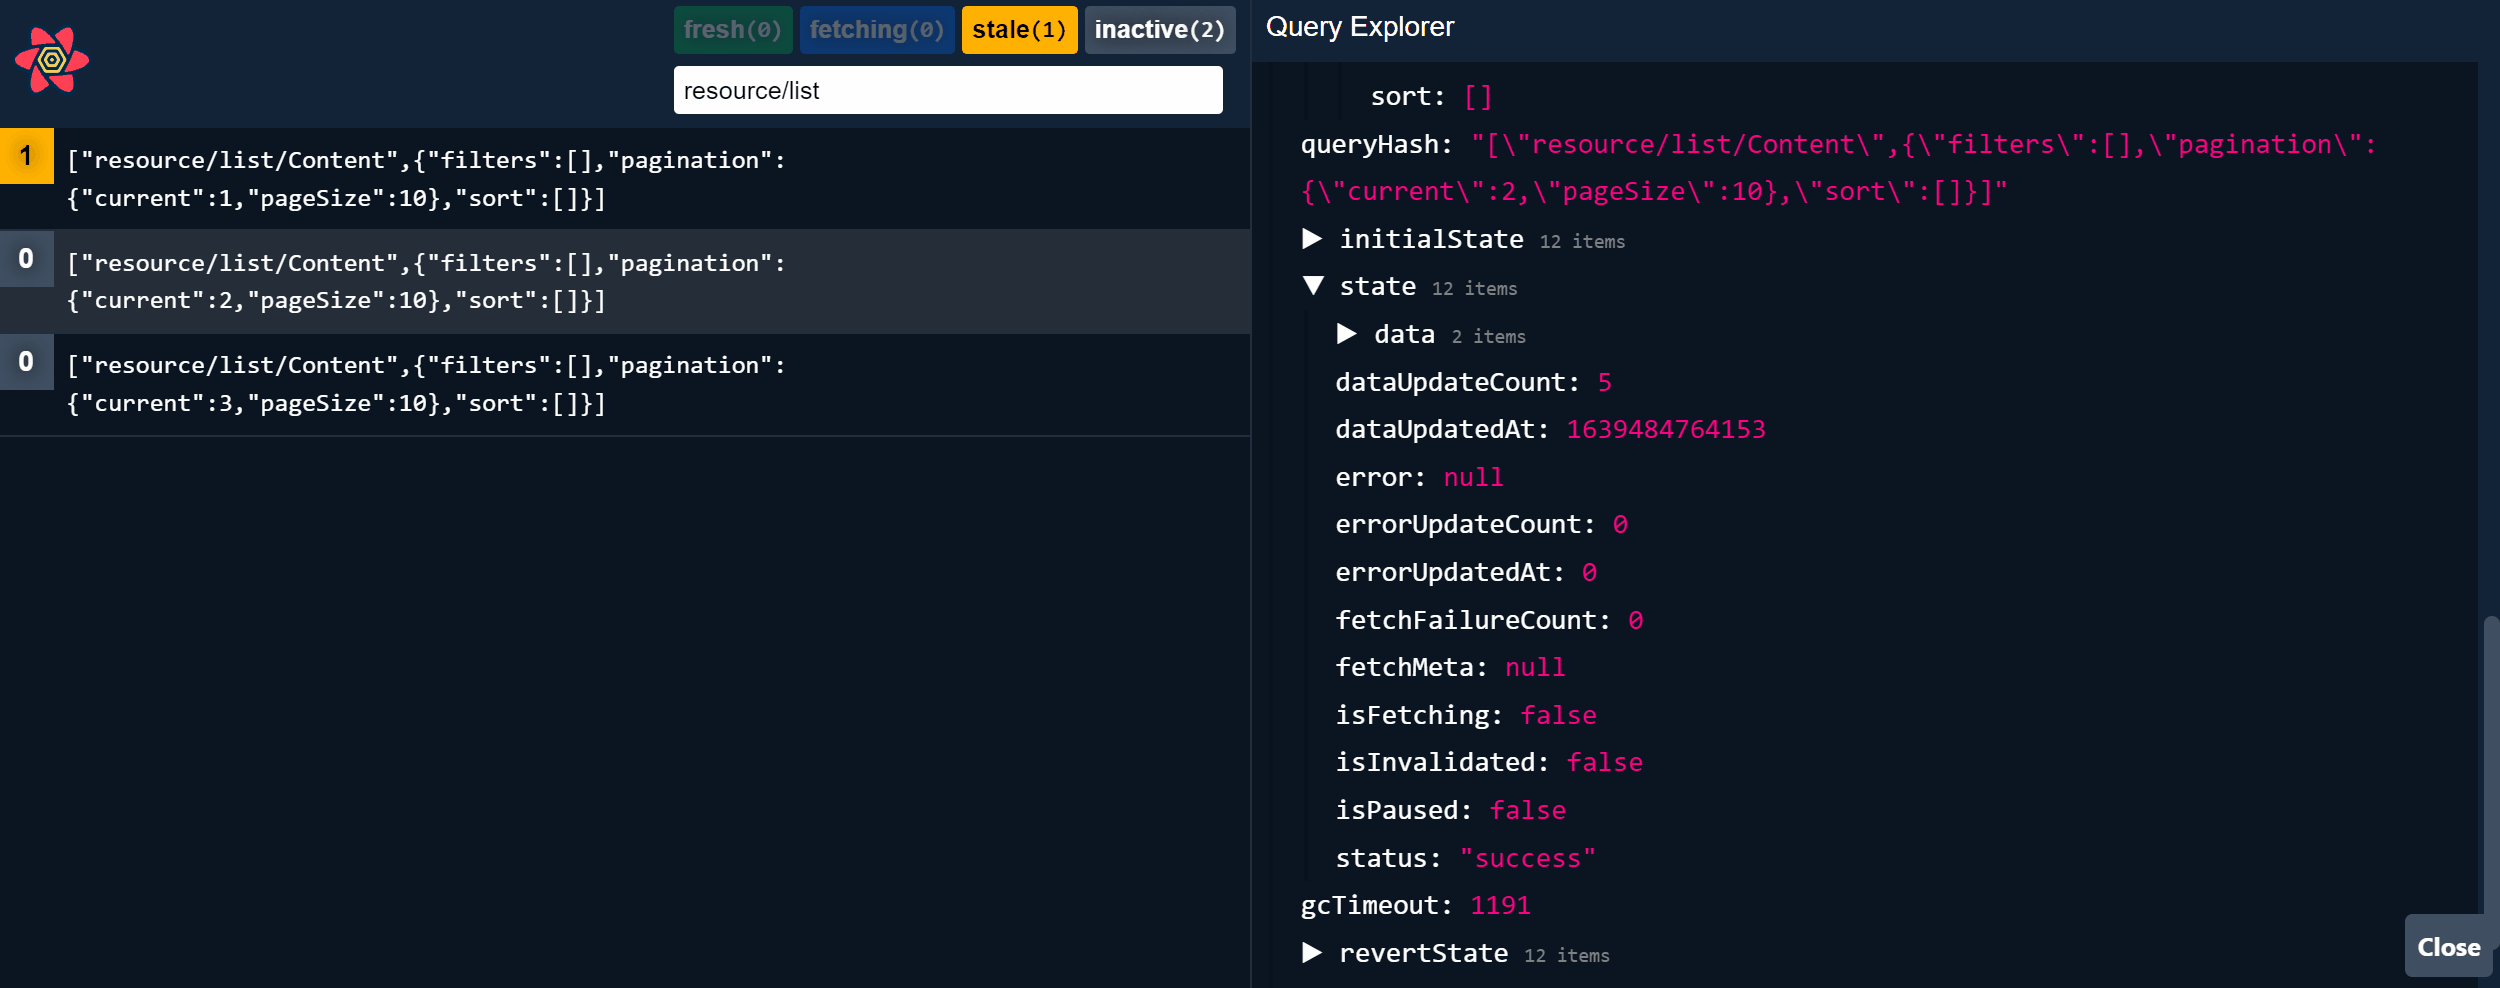Screen dimensions: 2500x988
Task: Click the dataUpdateCount value 5
Action: 1604,382
